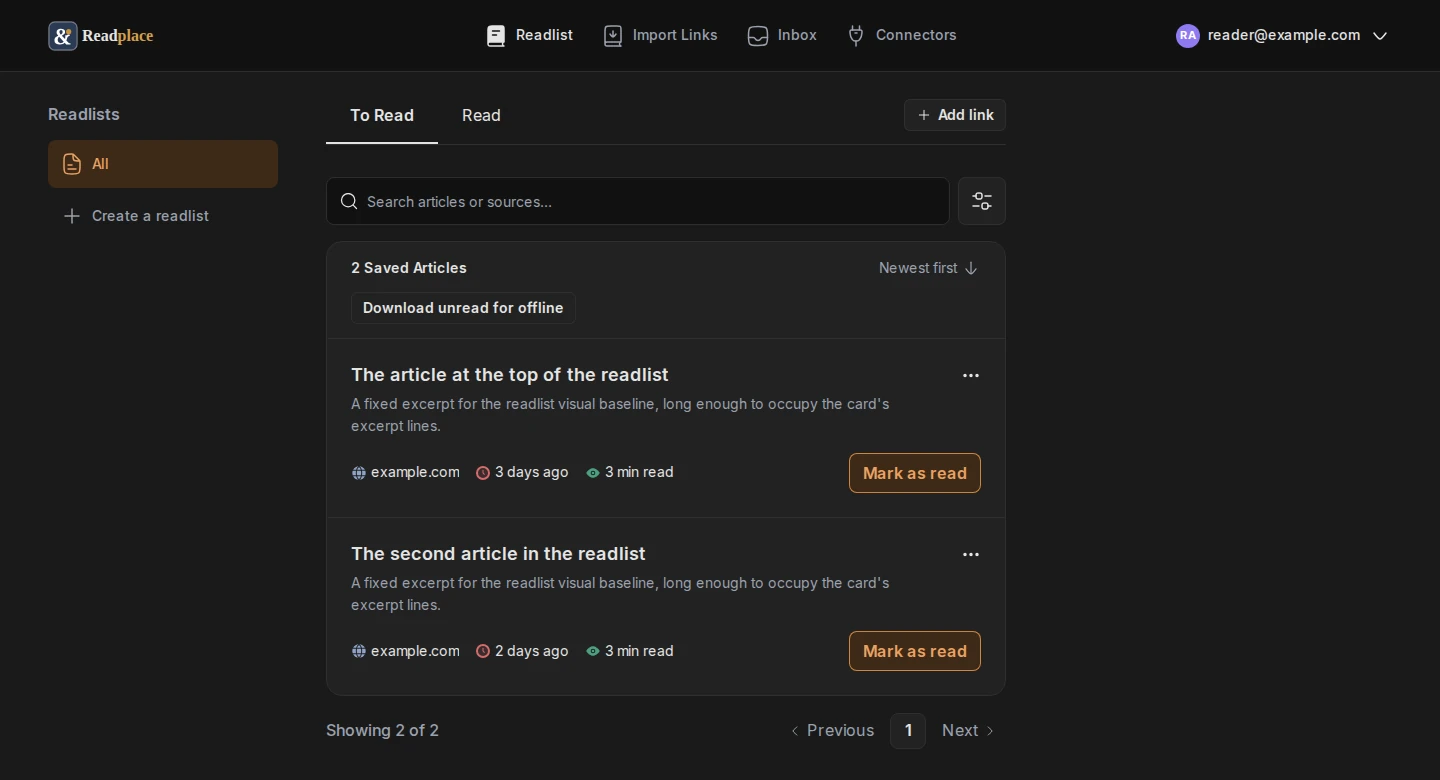Focus the Search articles or sources field
The width and height of the screenshot is (1440, 780).
[637, 201]
